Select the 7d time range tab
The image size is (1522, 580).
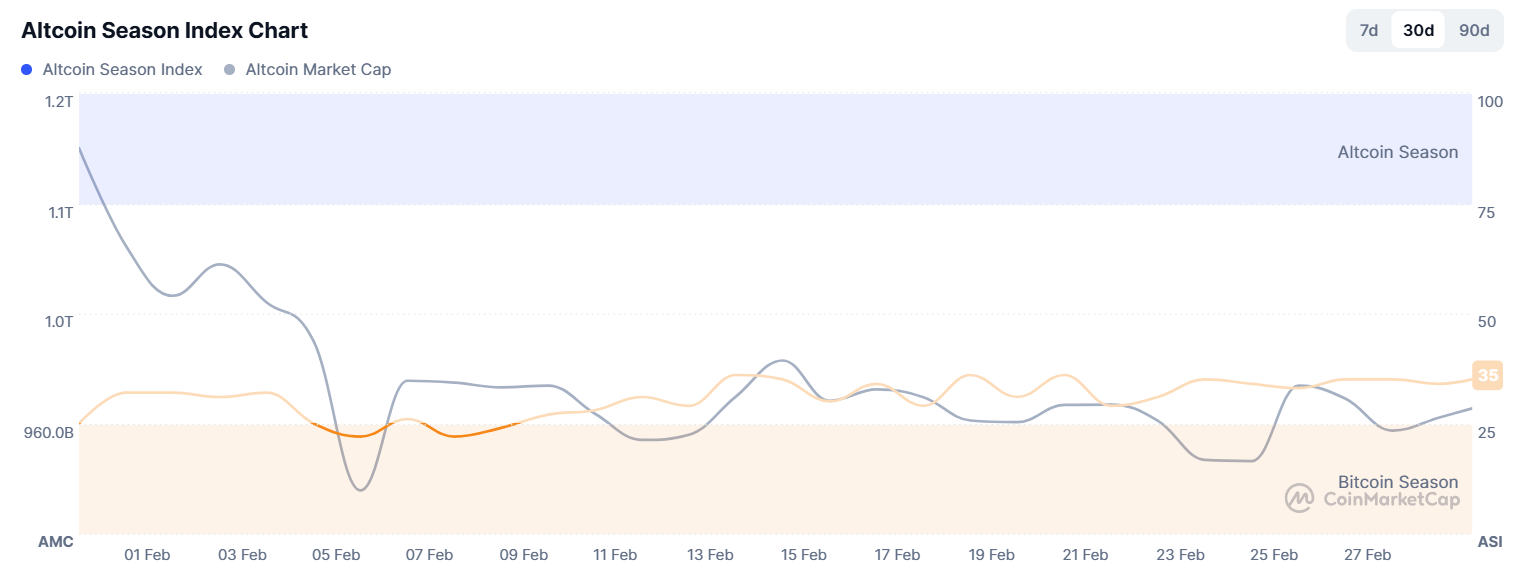[x=1369, y=30]
